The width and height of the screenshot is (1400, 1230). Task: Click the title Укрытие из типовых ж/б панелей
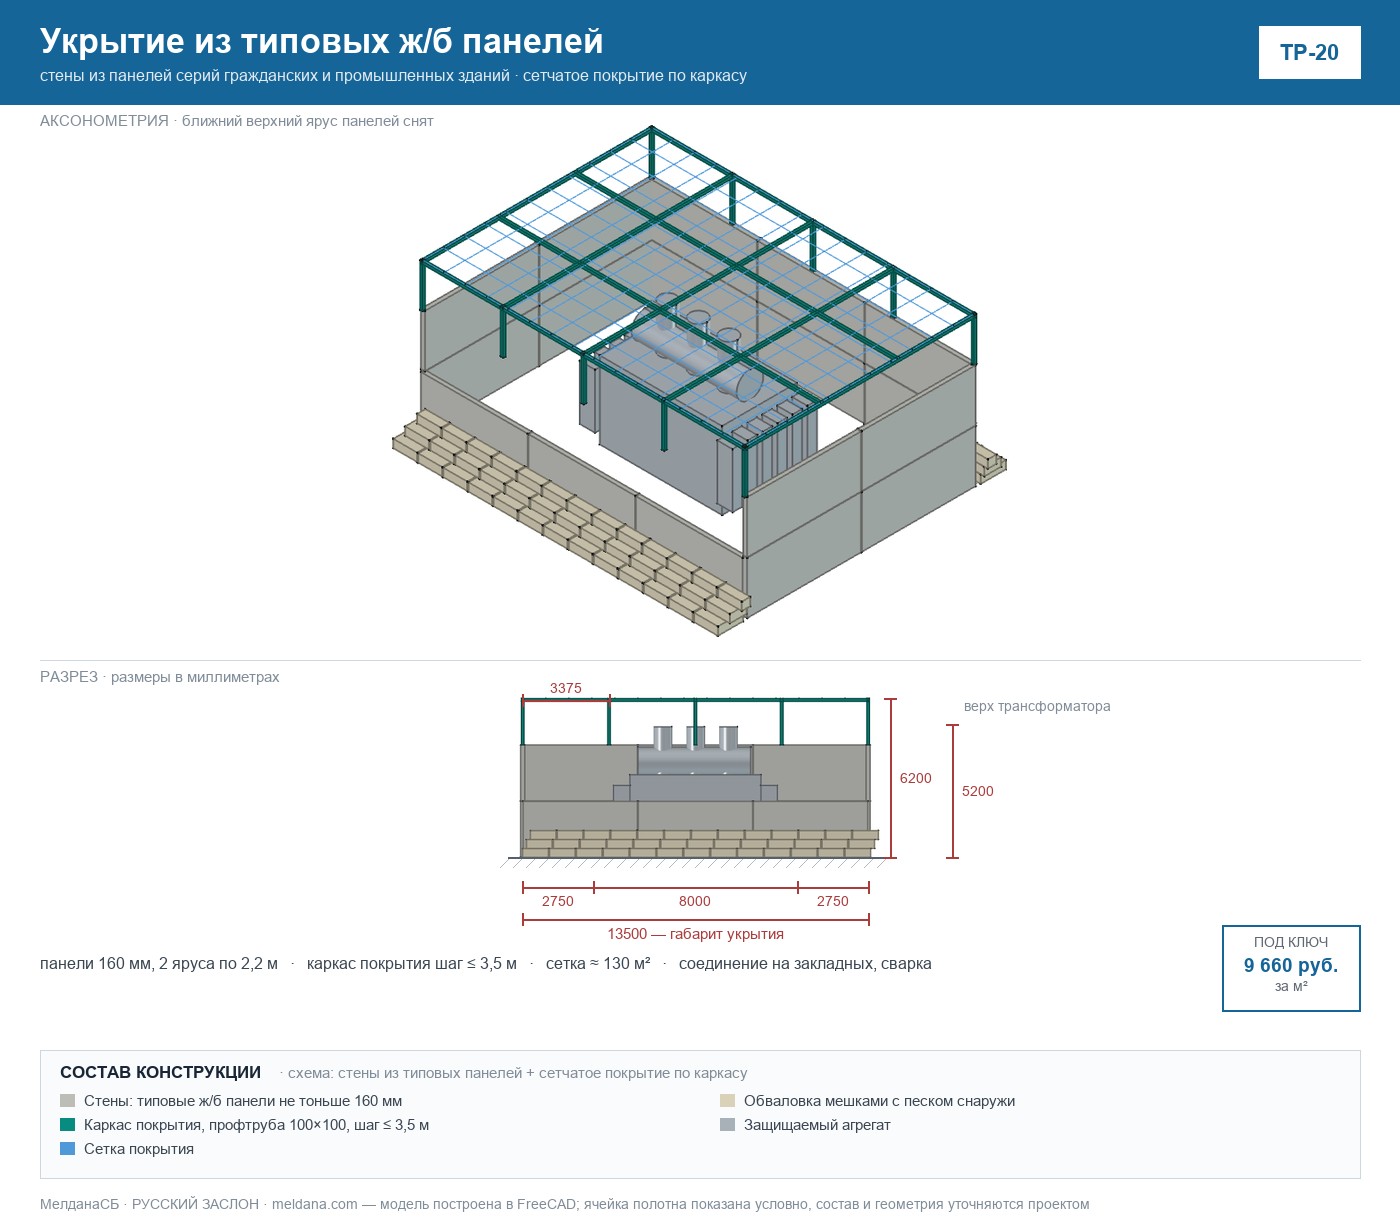[321, 41]
